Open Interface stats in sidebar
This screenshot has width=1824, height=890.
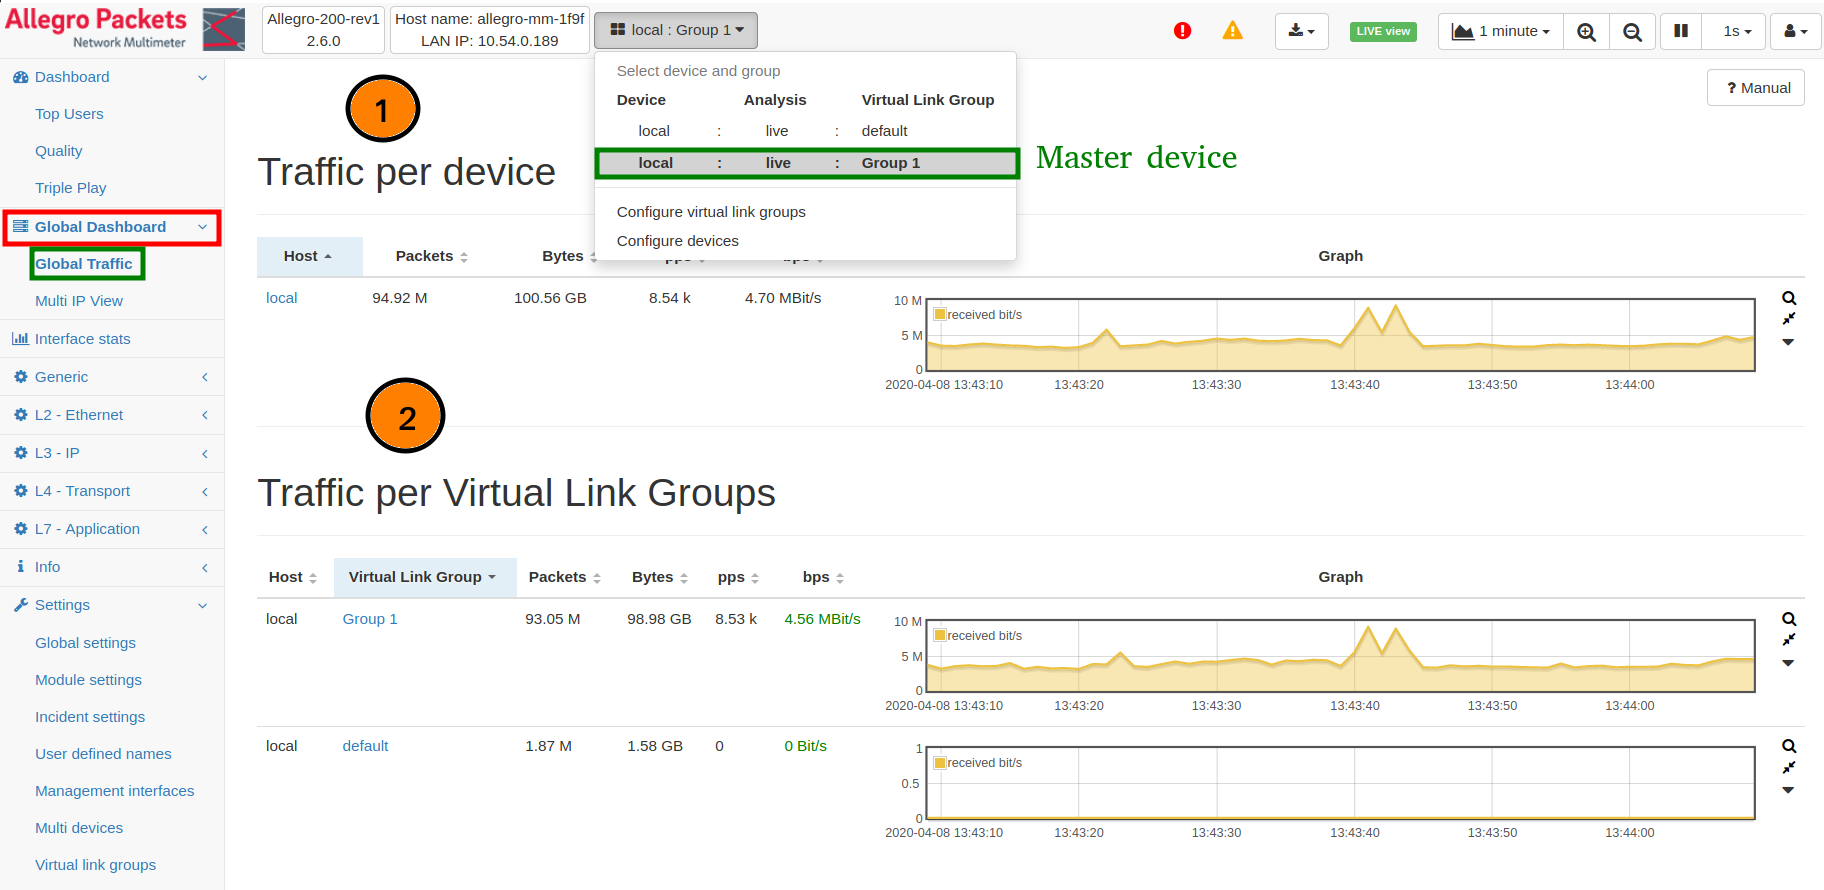(x=82, y=339)
